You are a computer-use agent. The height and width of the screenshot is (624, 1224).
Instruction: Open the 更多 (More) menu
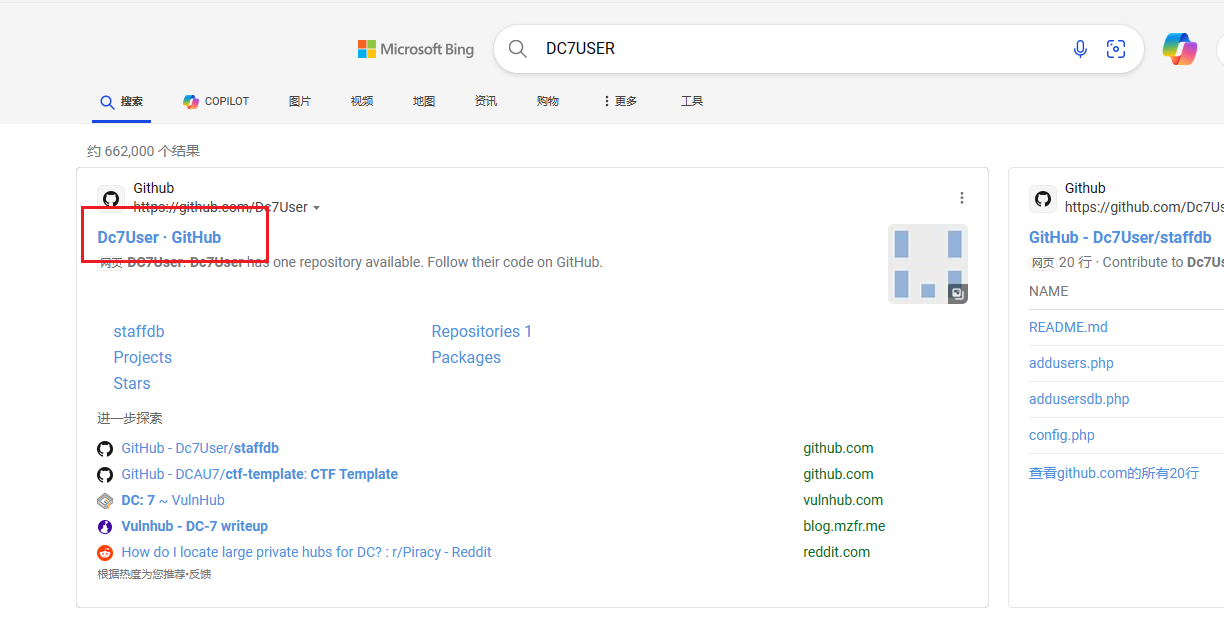(620, 101)
